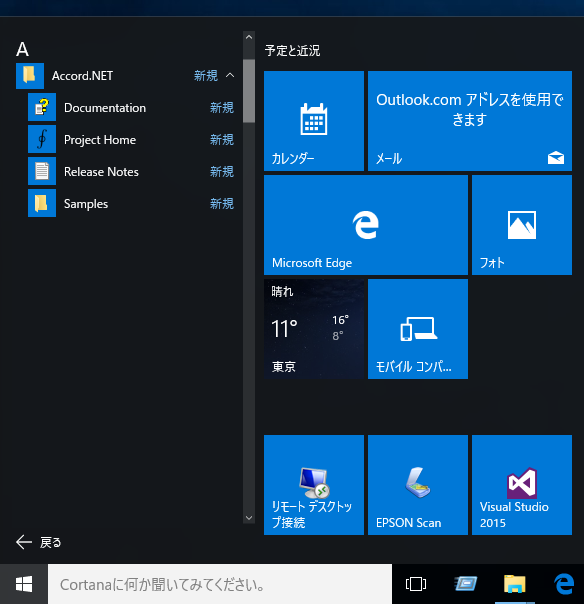Click the 11° temperature on the weather tile
The height and width of the screenshot is (604, 584).
coord(284,329)
